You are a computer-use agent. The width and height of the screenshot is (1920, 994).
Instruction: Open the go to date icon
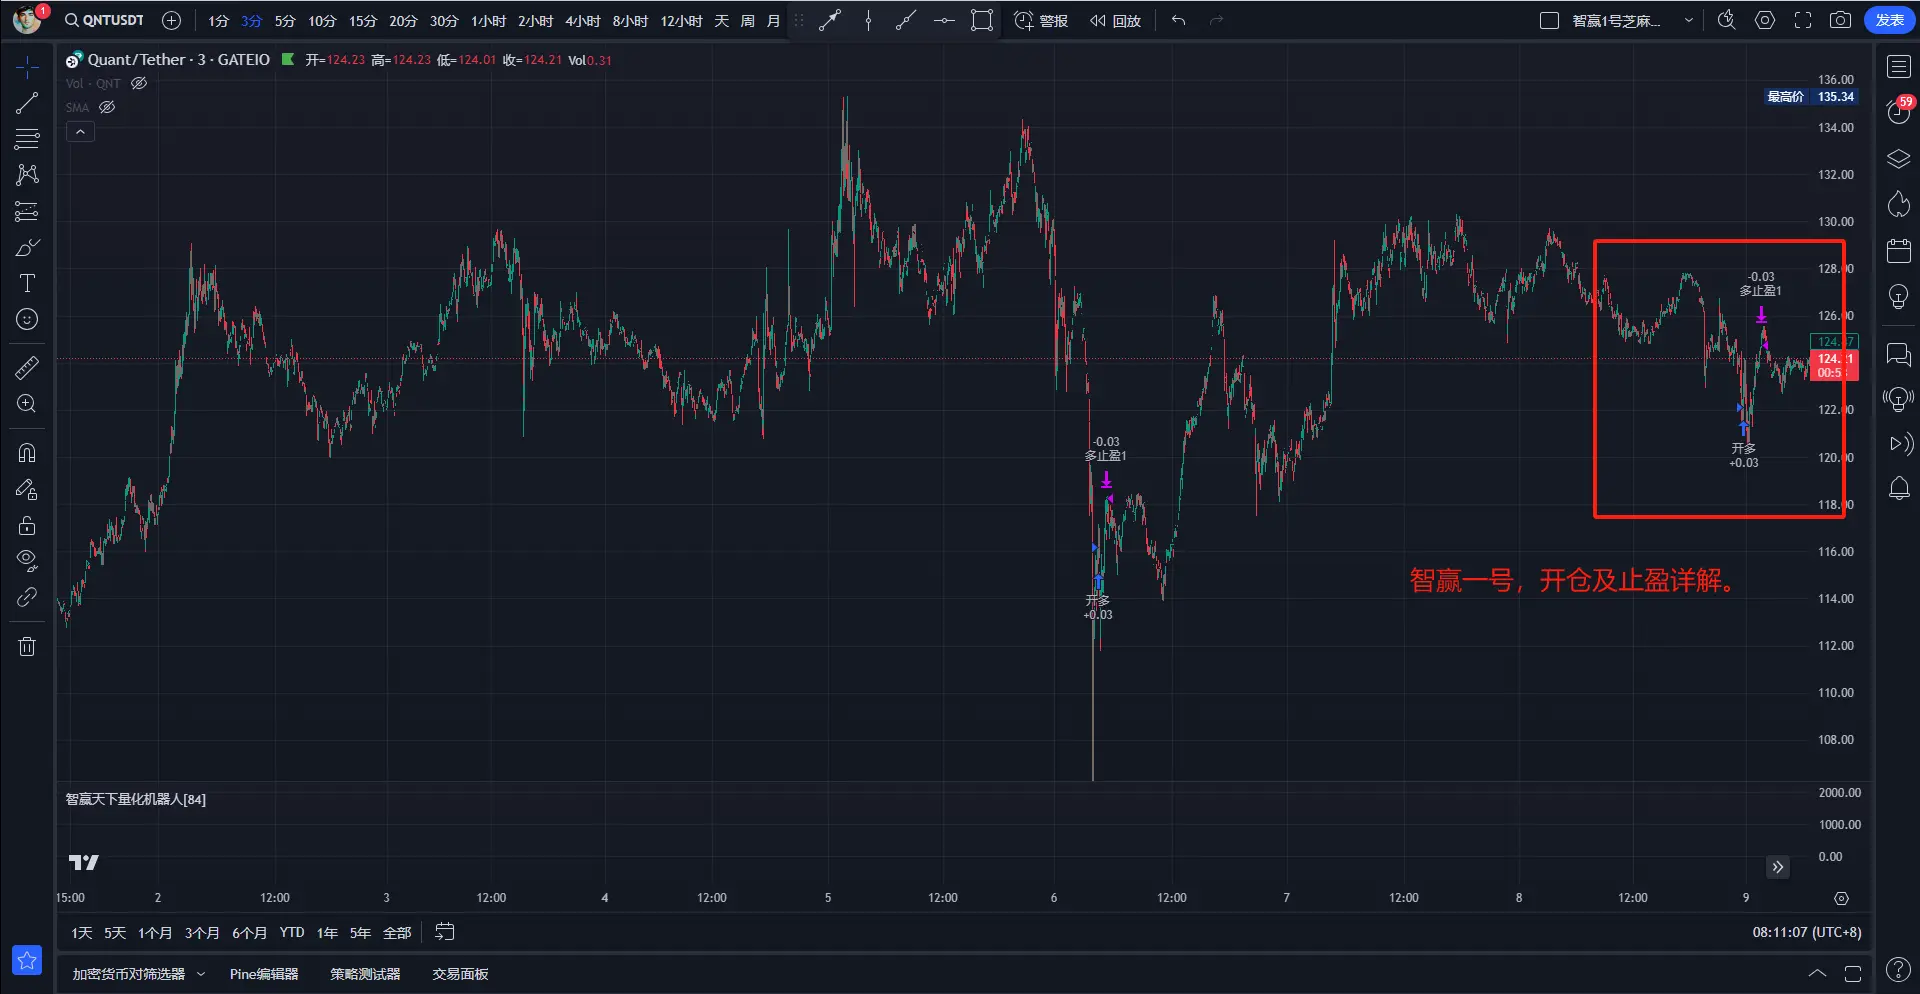pos(445,932)
